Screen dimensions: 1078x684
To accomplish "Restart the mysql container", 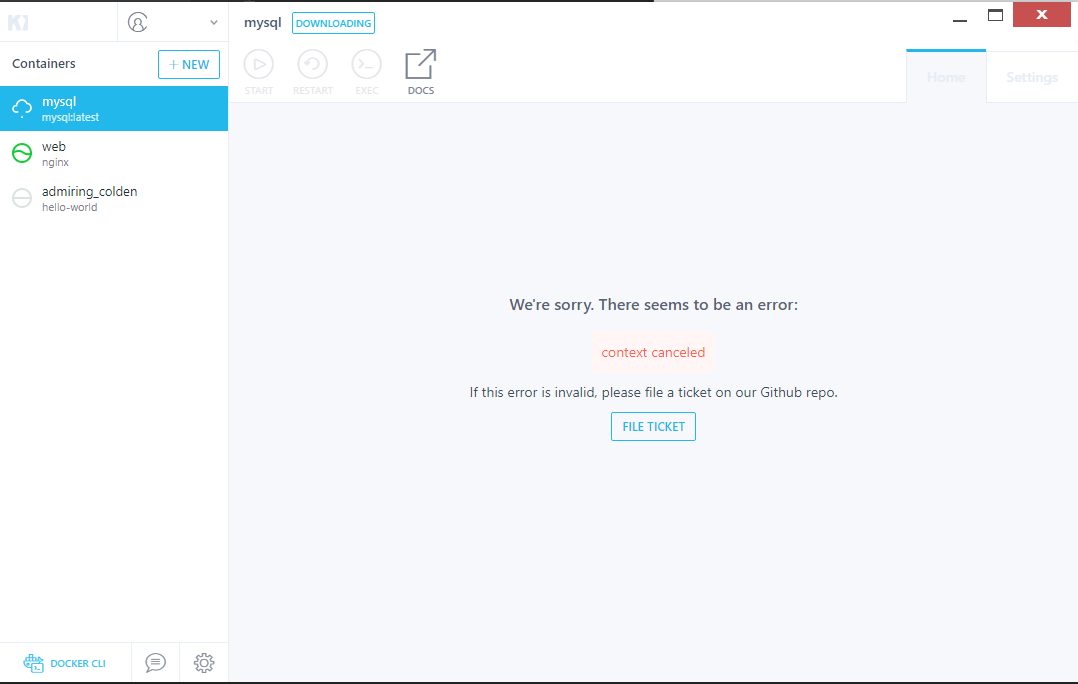I will [313, 71].
